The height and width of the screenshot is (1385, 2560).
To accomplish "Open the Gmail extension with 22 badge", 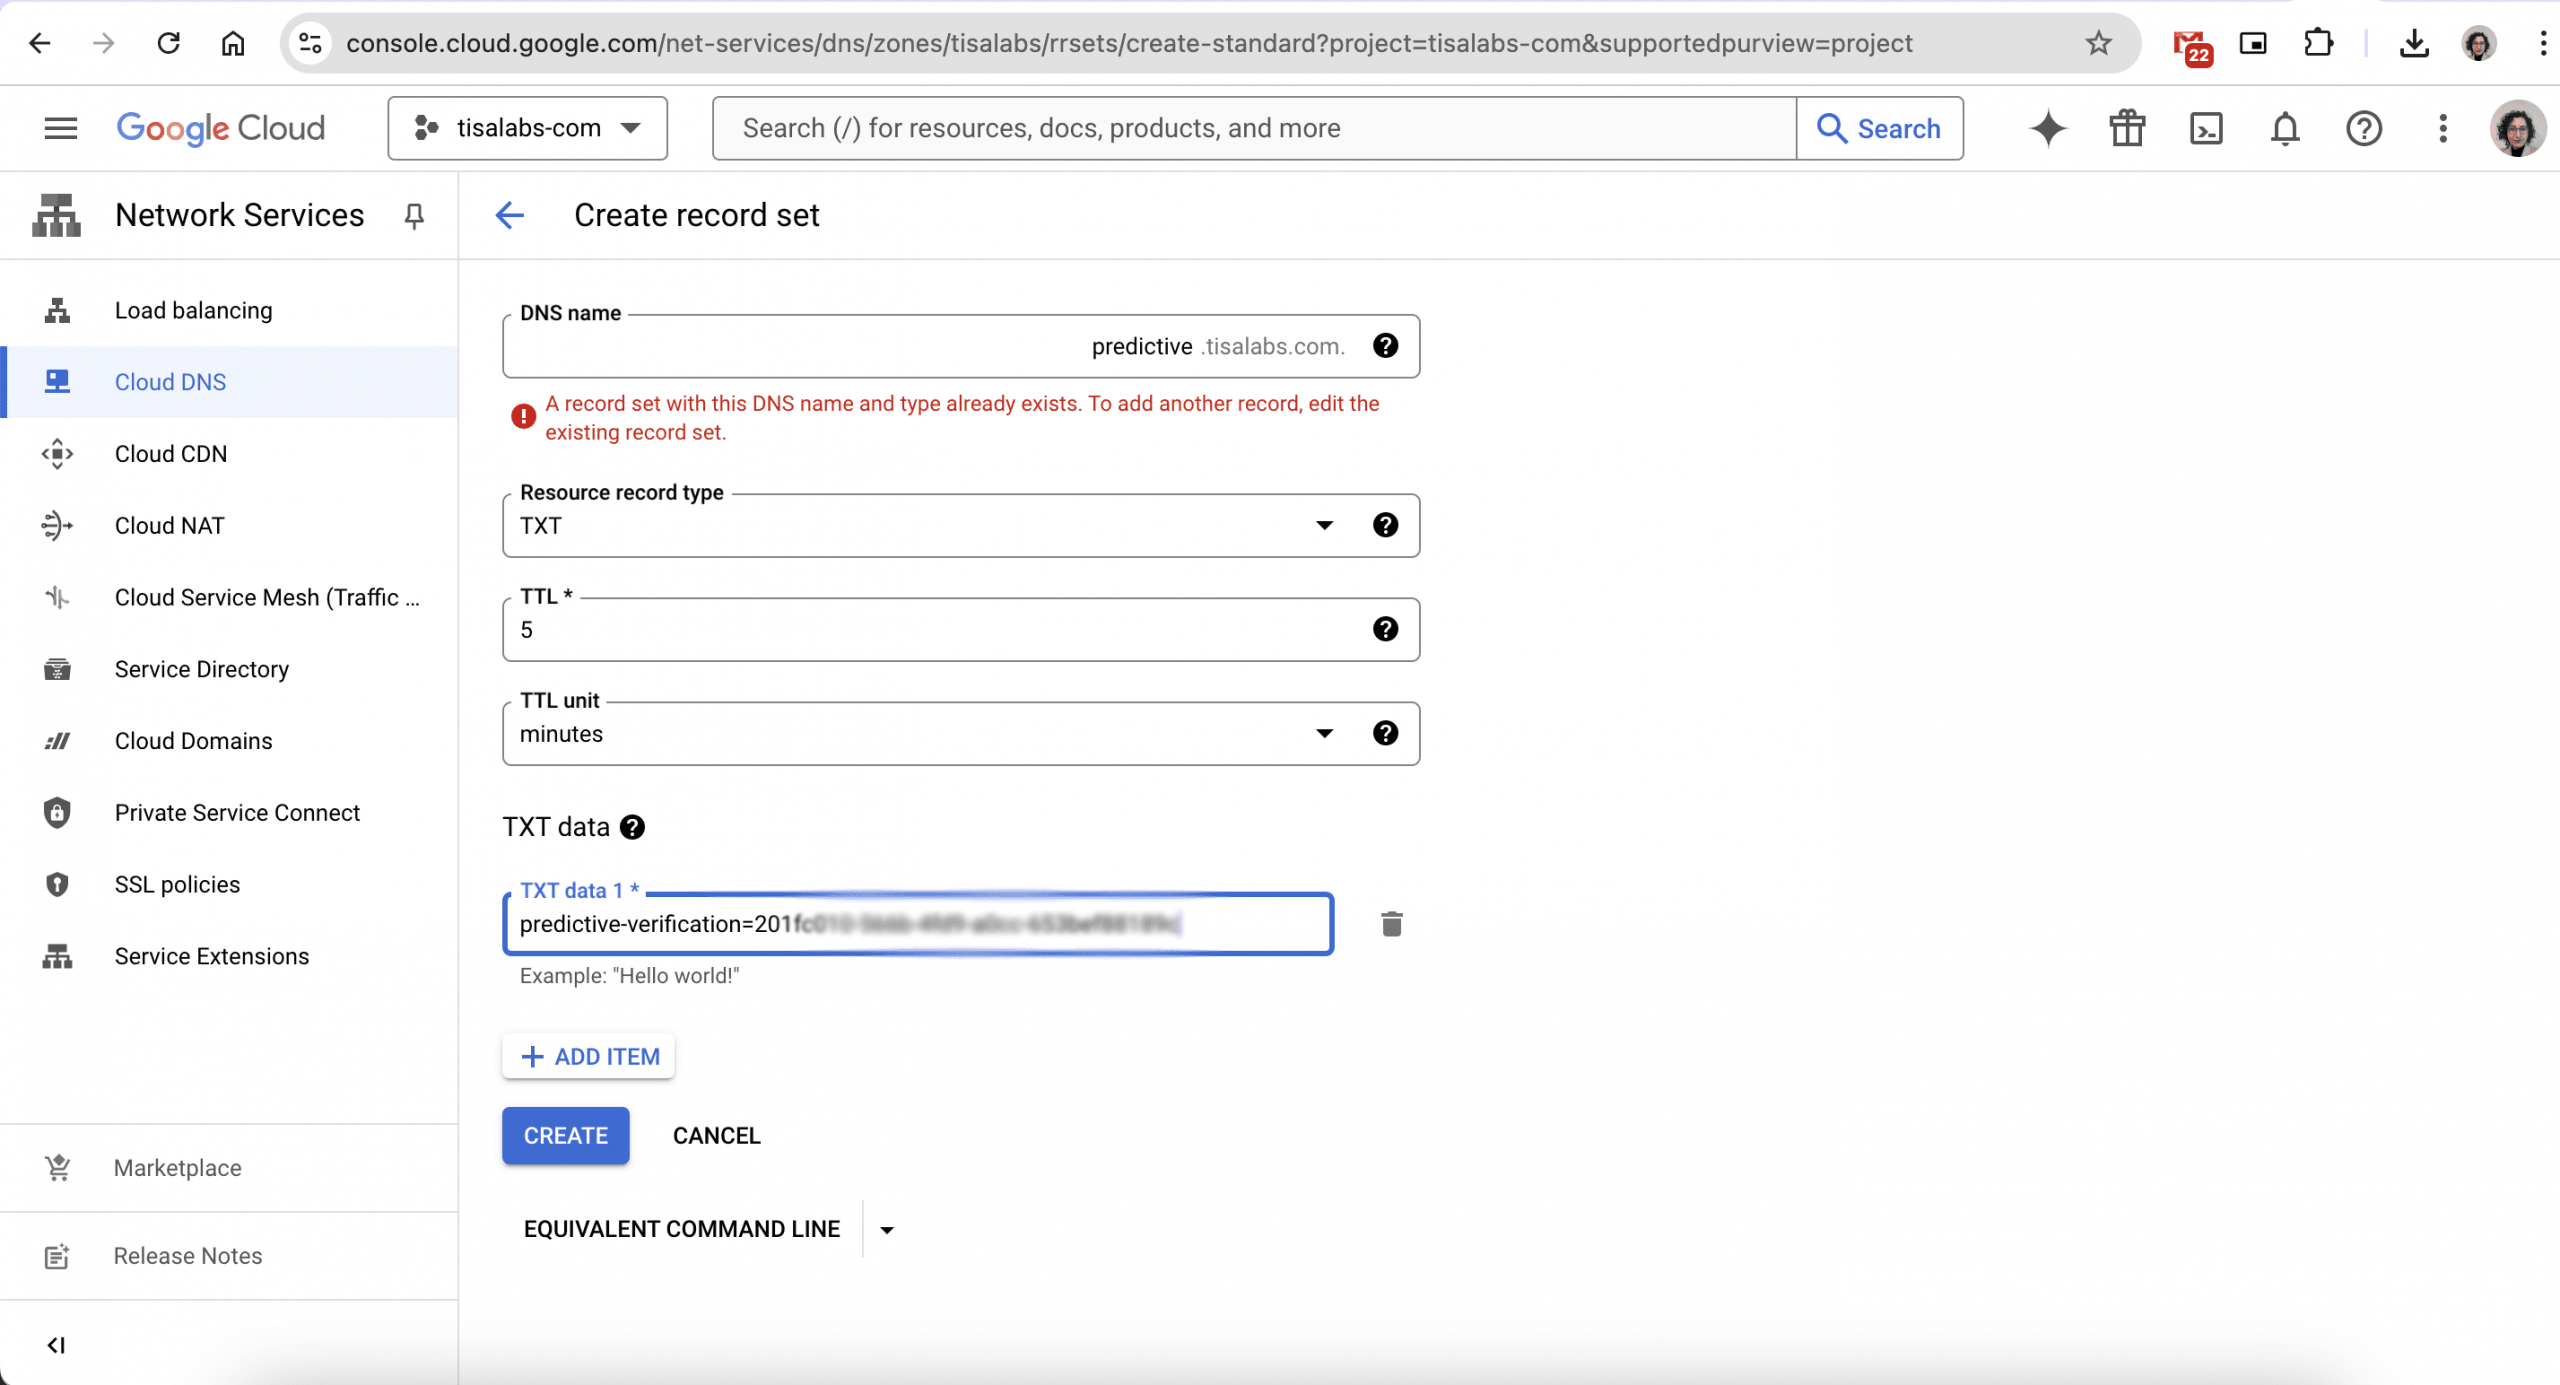I will 2191,46.
